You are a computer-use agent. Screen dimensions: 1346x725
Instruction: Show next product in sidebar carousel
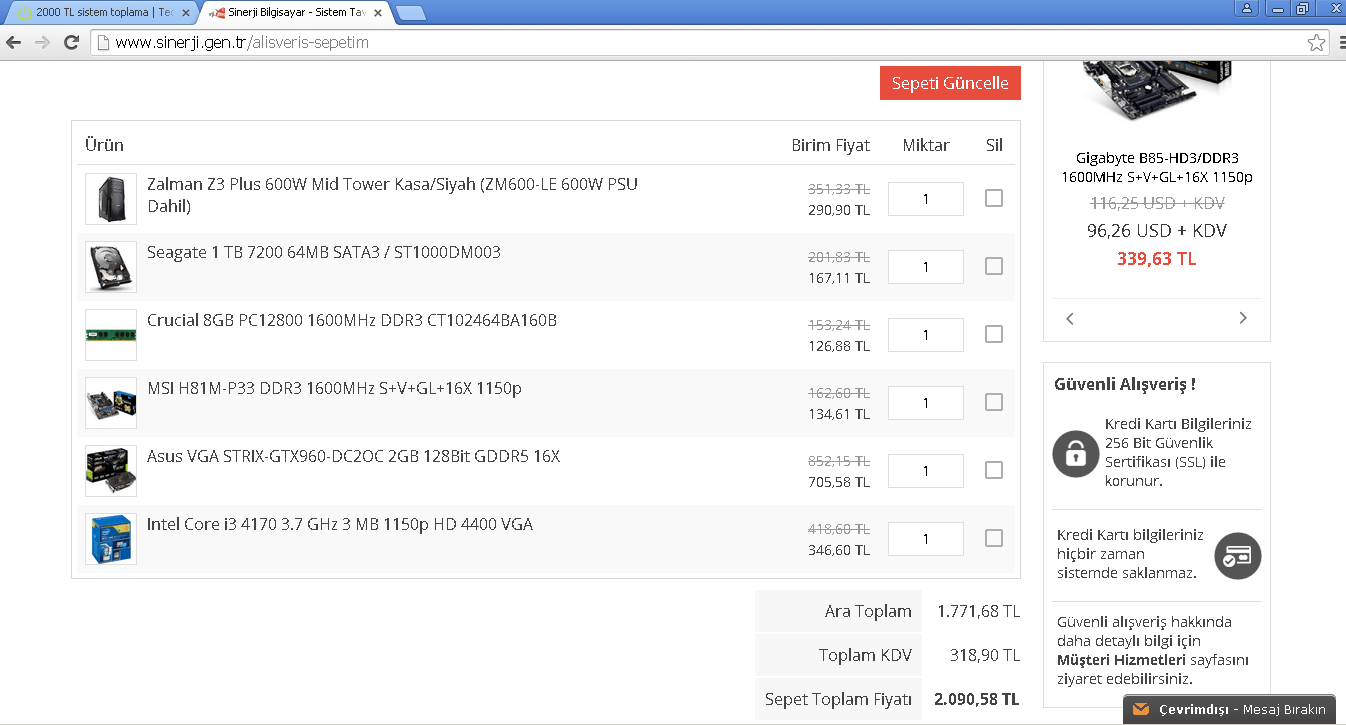pyautogui.click(x=1243, y=318)
